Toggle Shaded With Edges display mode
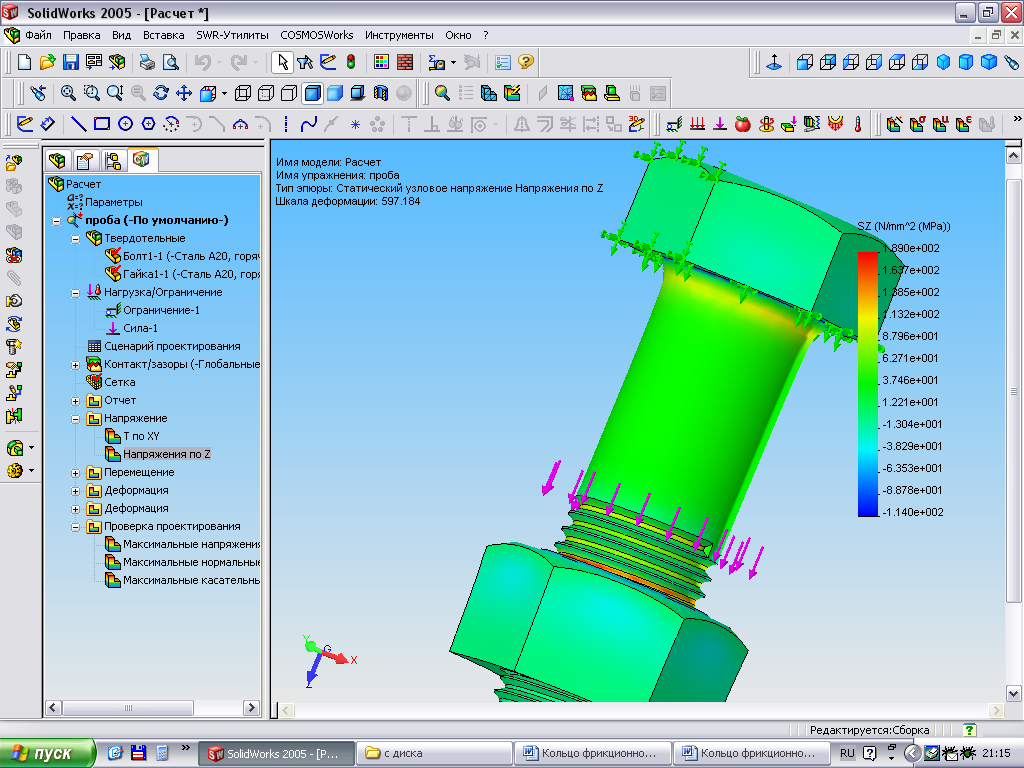Image resolution: width=1024 pixels, height=768 pixels. point(312,93)
